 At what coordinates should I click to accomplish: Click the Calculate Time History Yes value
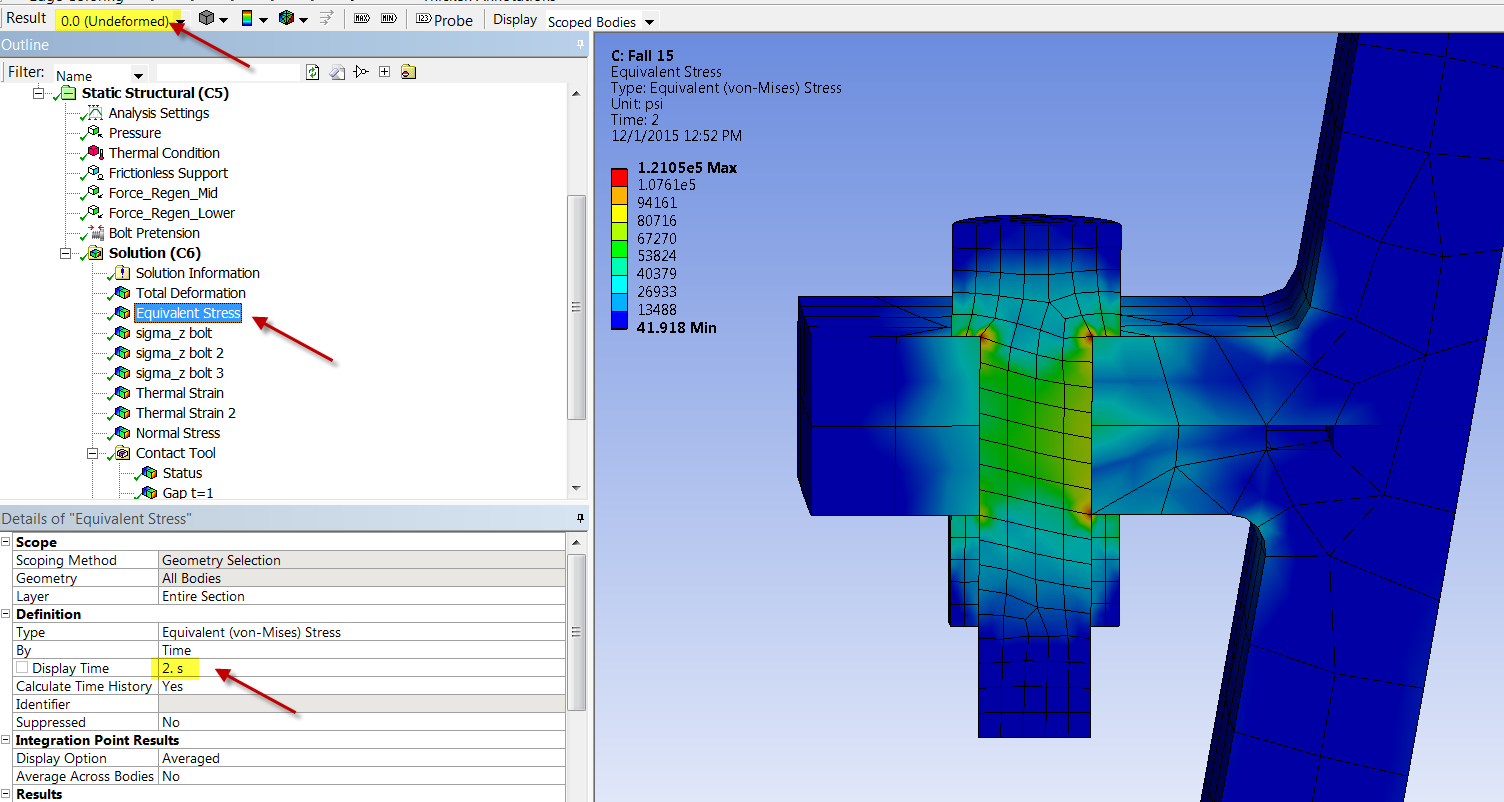[x=362, y=686]
